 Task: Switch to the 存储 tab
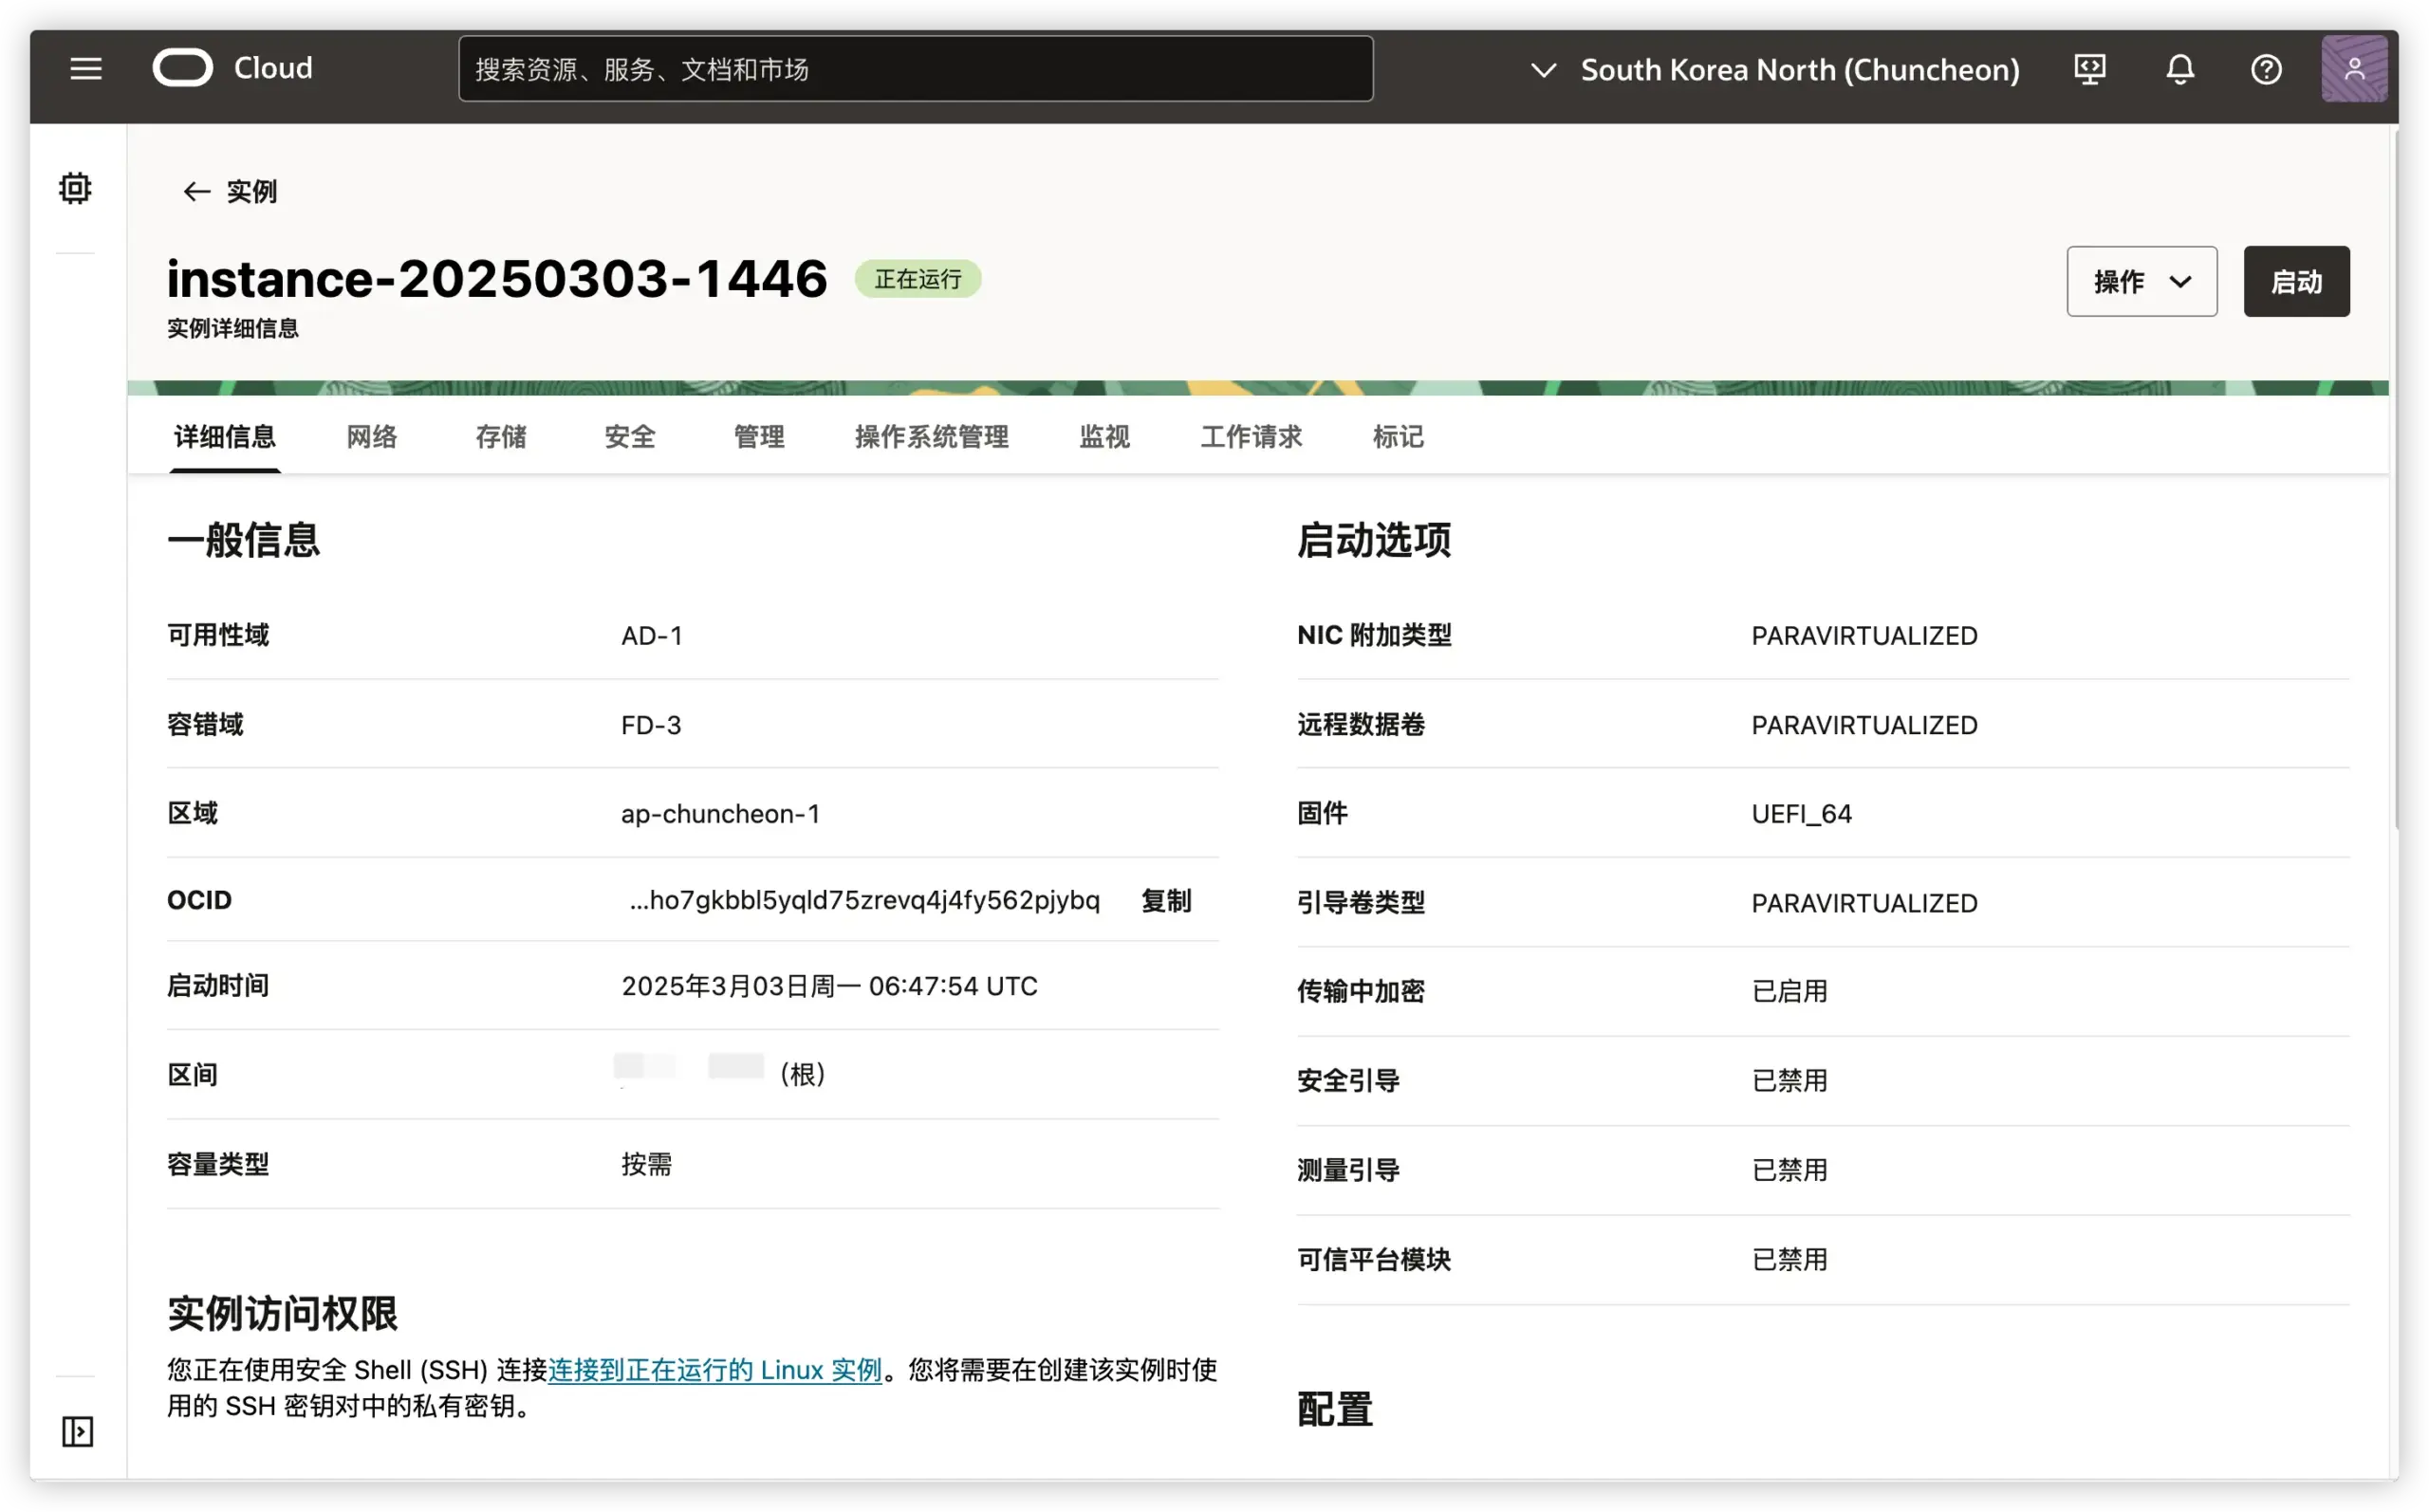point(500,437)
